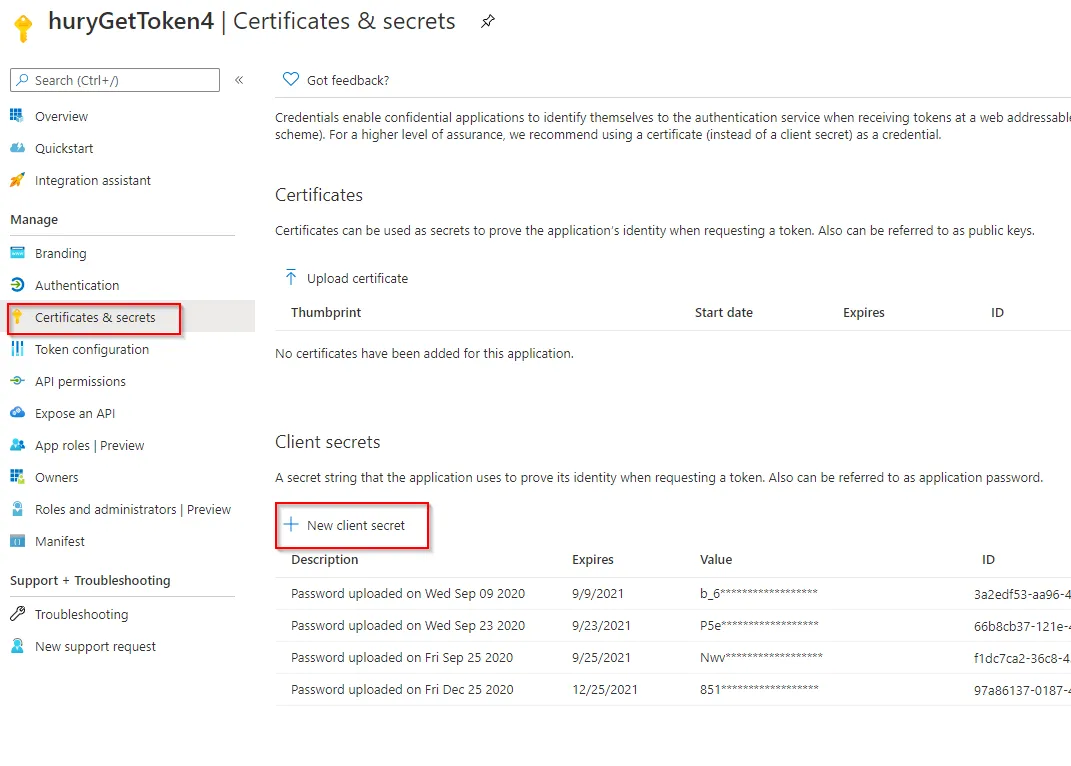The image size is (1071, 766).
Task: Open the Branding page
Action: pos(61,254)
